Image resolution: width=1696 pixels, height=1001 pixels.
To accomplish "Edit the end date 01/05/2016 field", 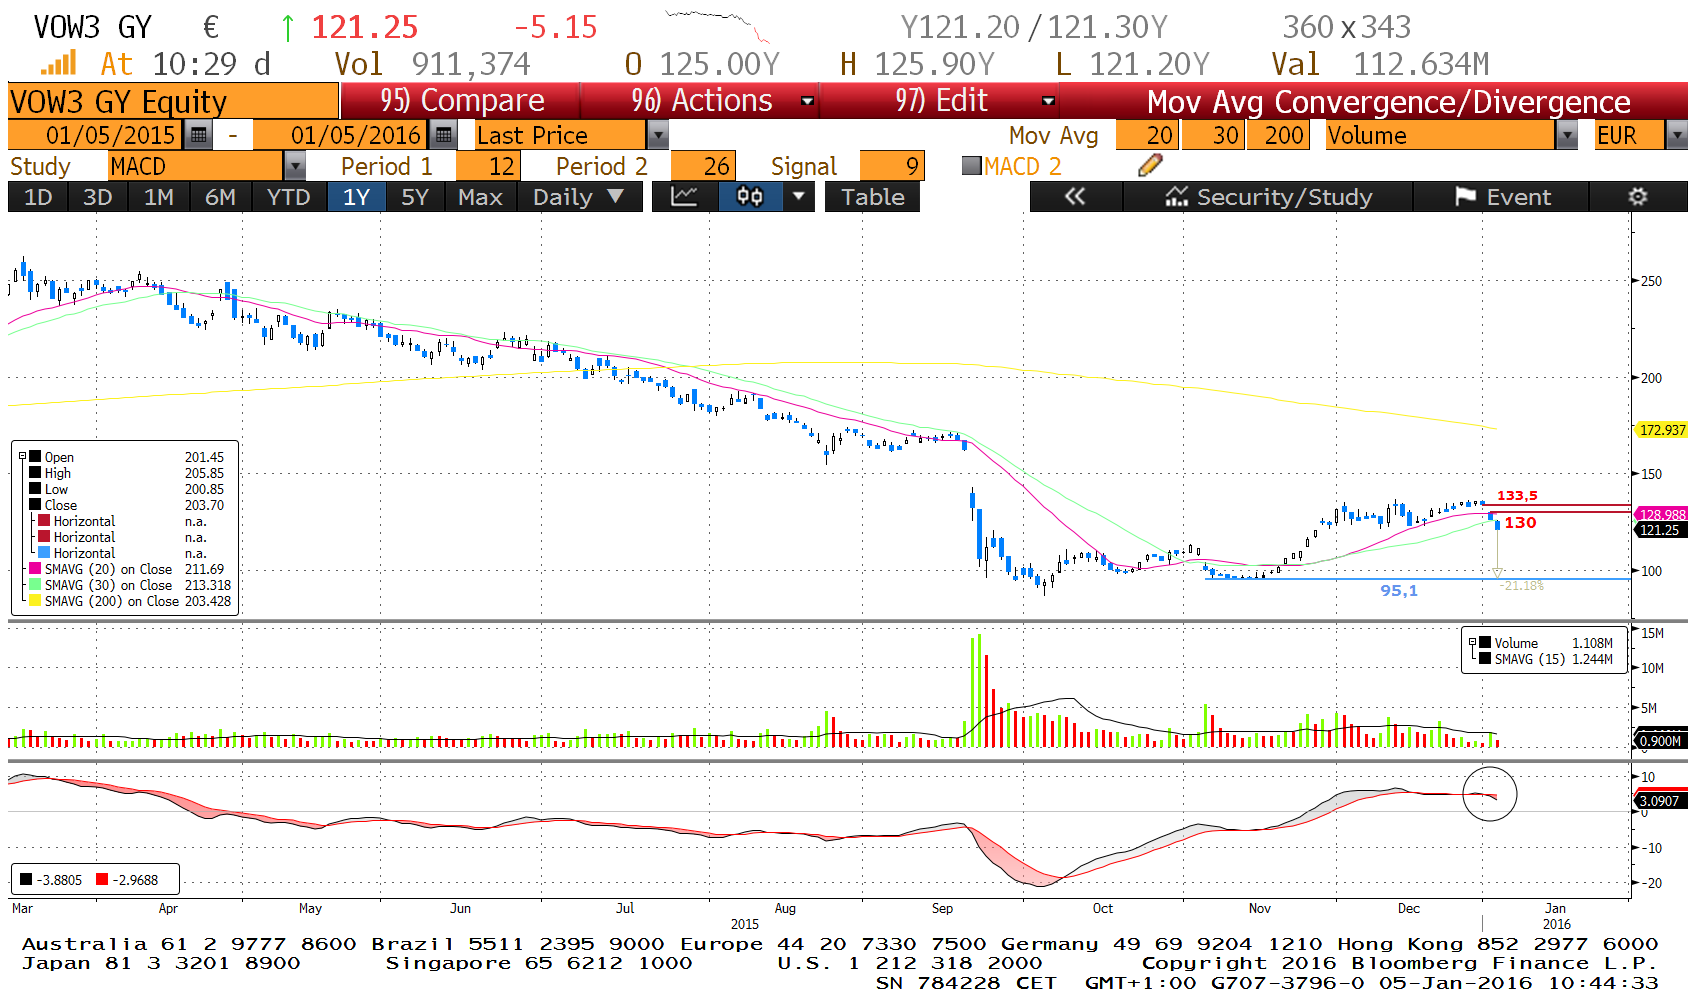I will [x=341, y=135].
